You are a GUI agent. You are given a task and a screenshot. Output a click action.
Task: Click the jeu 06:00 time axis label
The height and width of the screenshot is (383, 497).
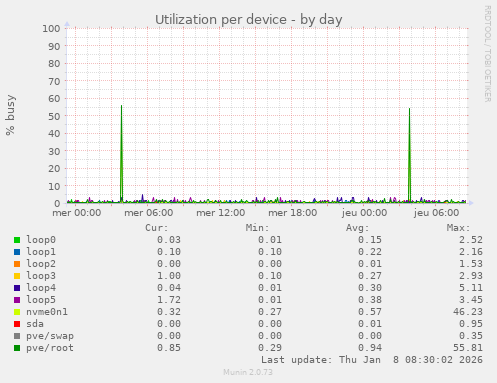[437, 213]
